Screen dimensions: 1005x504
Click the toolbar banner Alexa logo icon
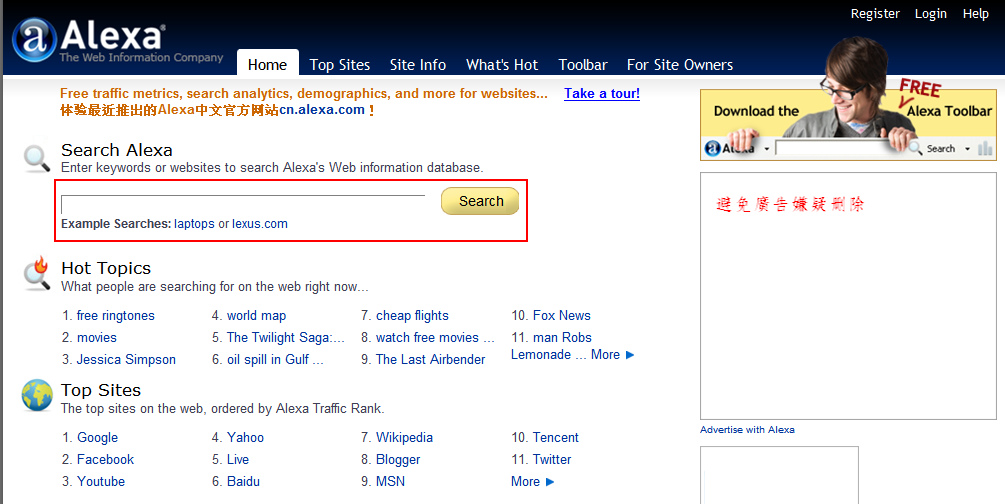[x=712, y=149]
